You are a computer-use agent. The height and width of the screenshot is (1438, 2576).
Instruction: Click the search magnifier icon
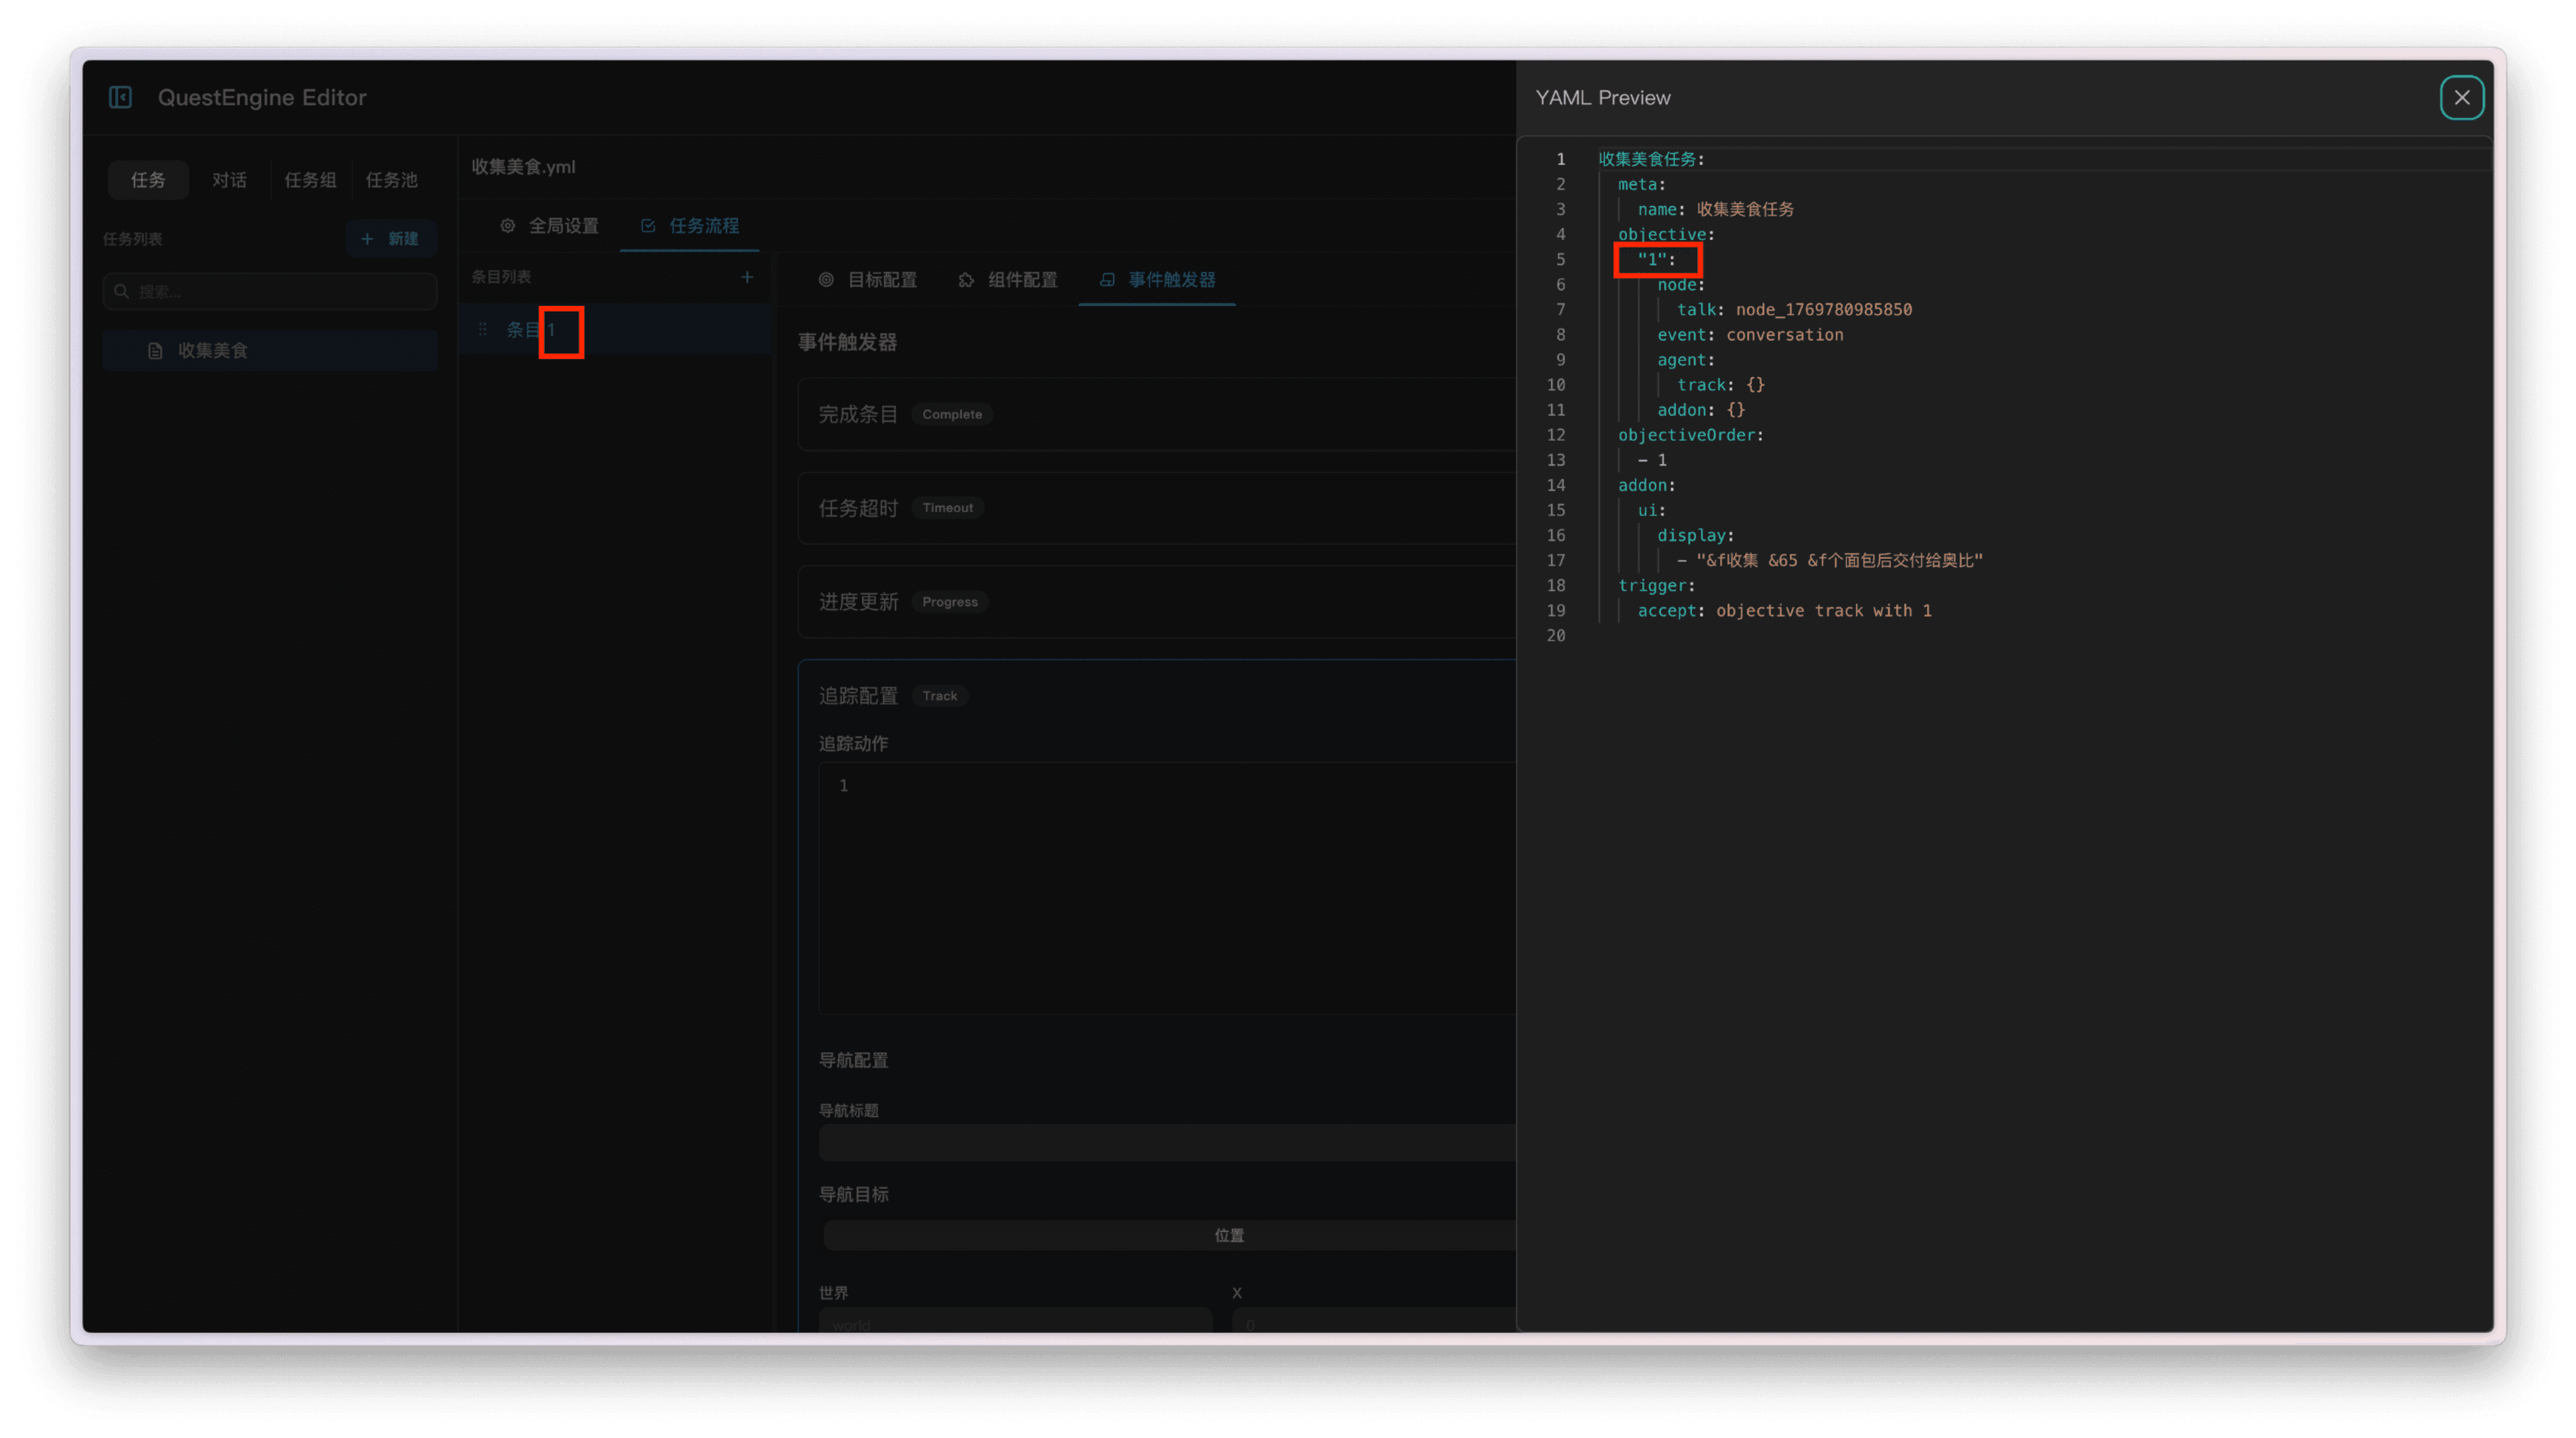(x=122, y=291)
